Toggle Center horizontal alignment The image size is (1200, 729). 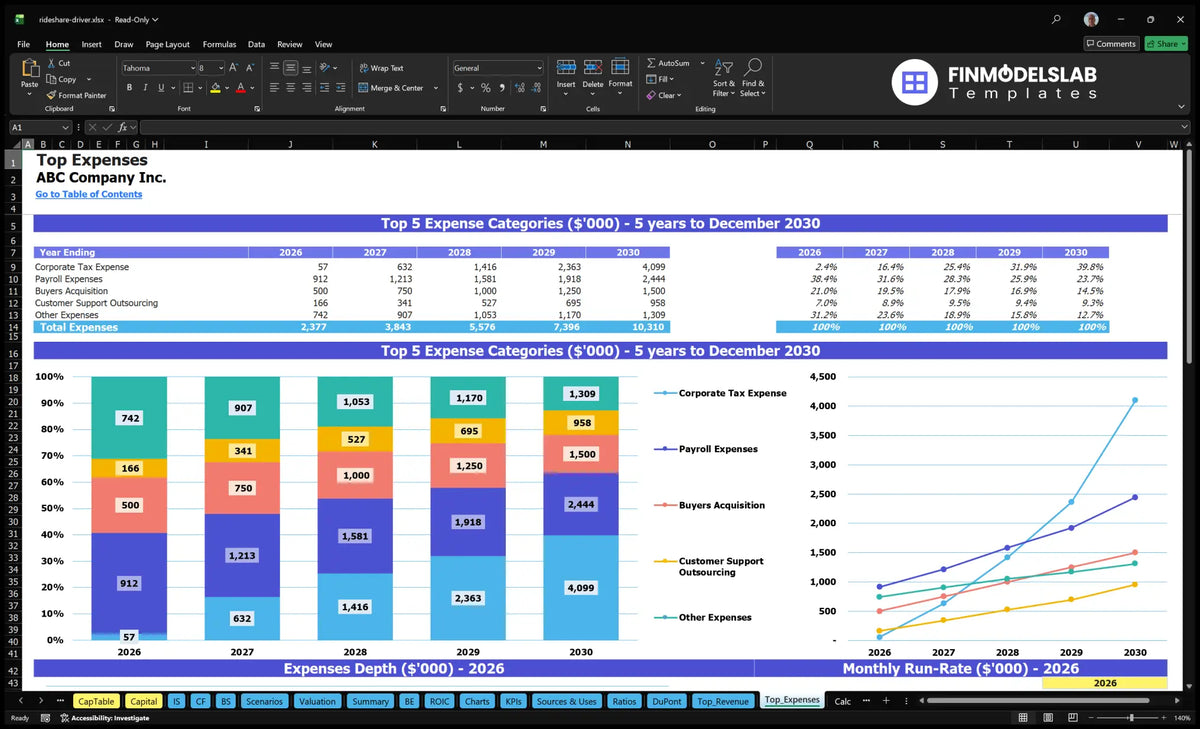[290, 88]
